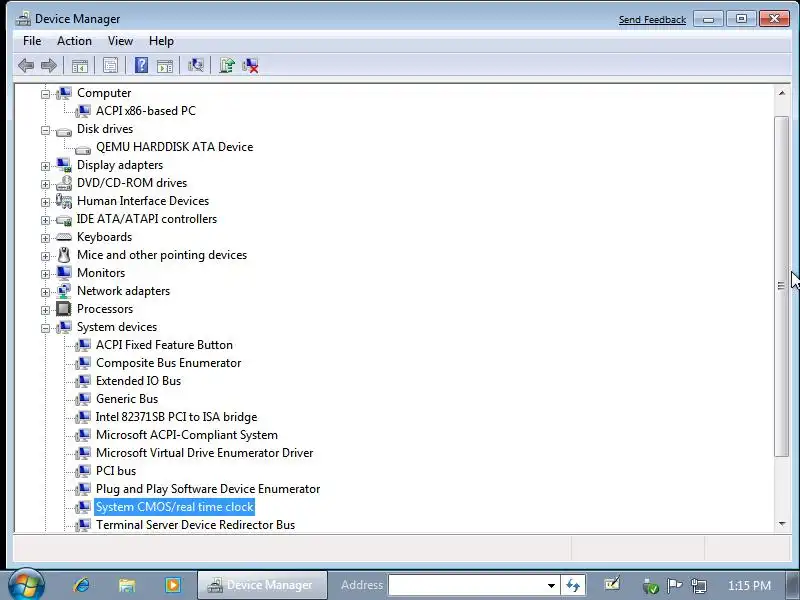800x600 pixels.
Task: Click the Human Interface Devices icon
Action: pos(64,201)
